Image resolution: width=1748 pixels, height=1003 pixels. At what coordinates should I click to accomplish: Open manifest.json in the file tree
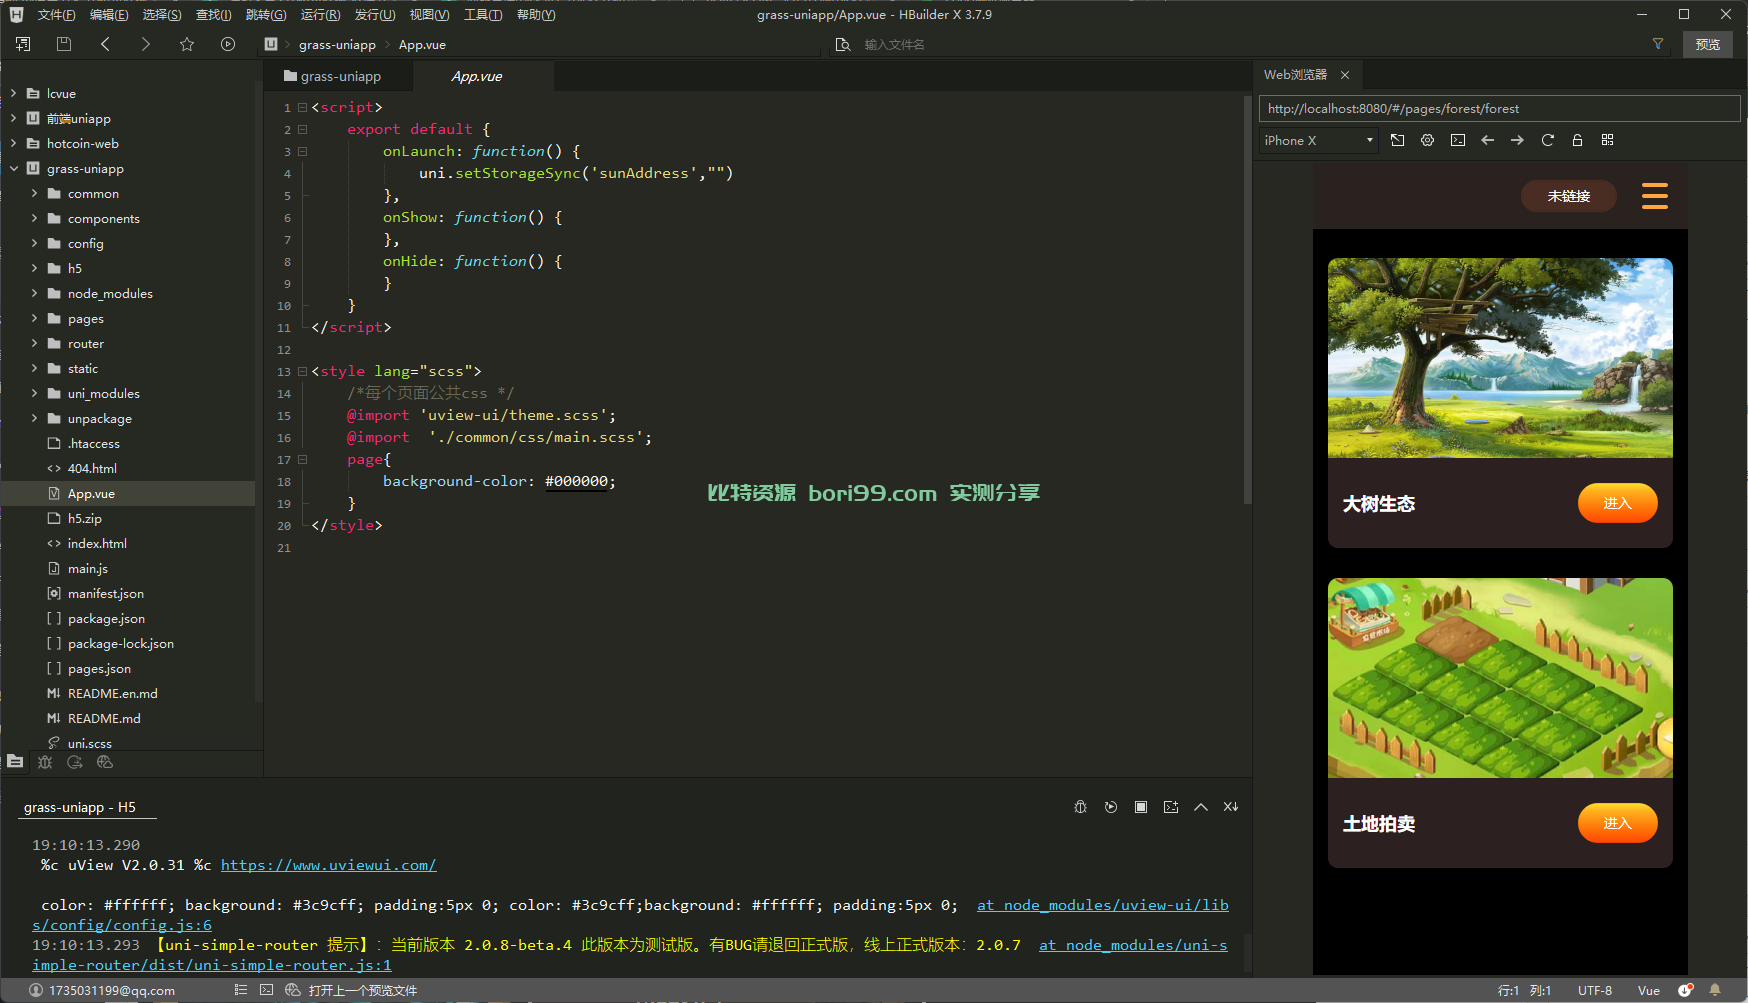[x=105, y=593]
